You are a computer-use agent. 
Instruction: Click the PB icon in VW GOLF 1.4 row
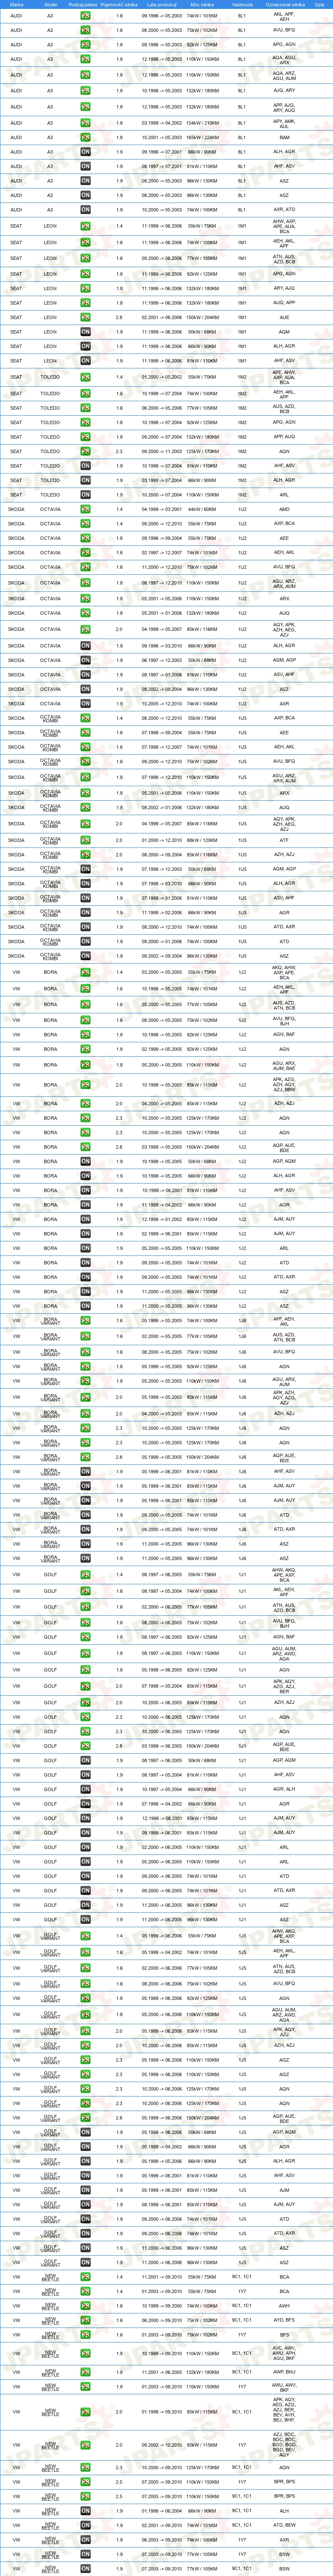pyautogui.click(x=85, y=1575)
